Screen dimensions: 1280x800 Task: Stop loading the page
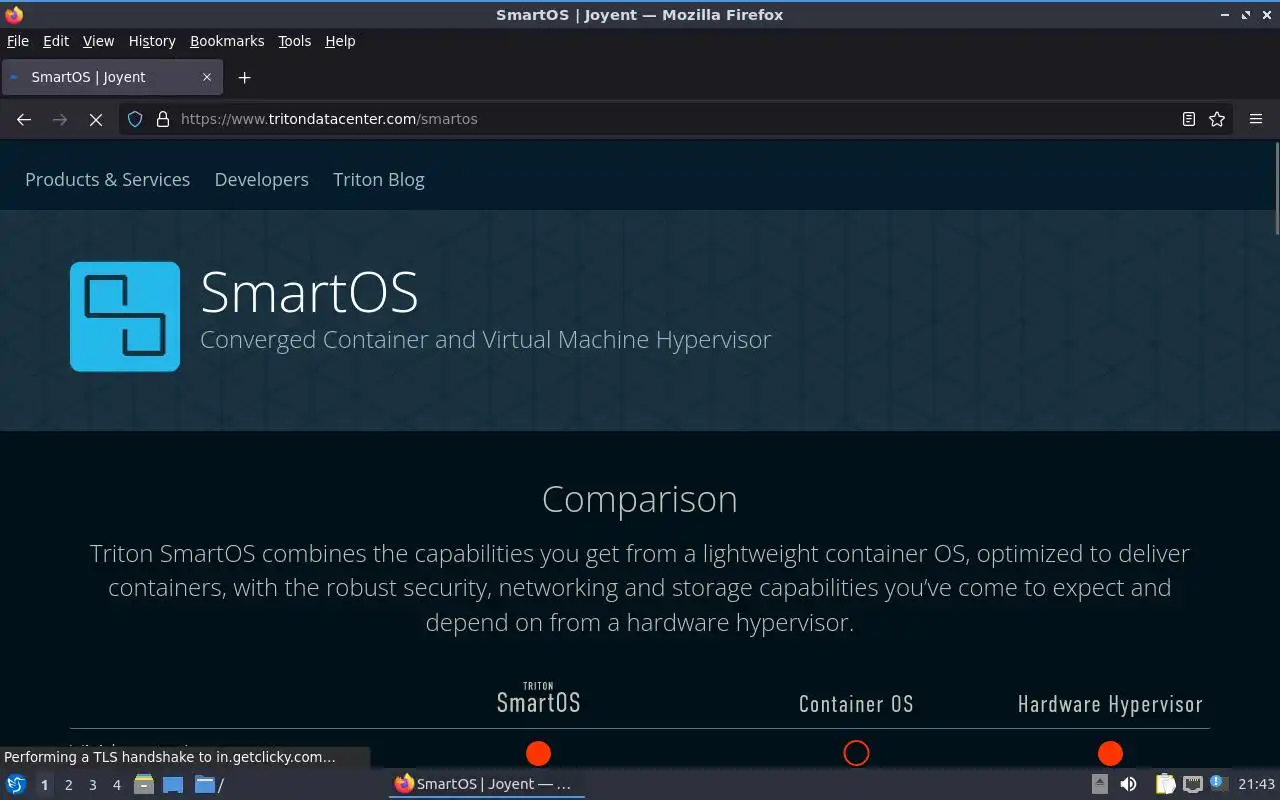96,119
